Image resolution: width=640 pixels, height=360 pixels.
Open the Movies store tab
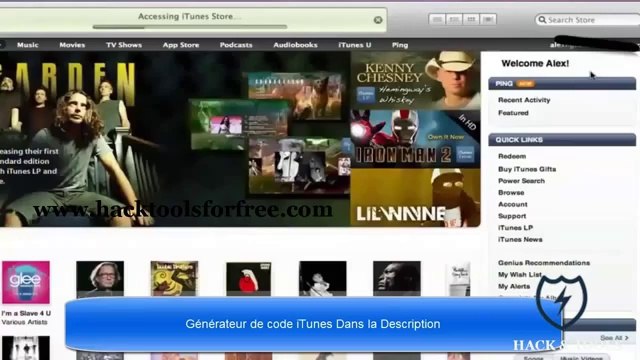[72, 45]
